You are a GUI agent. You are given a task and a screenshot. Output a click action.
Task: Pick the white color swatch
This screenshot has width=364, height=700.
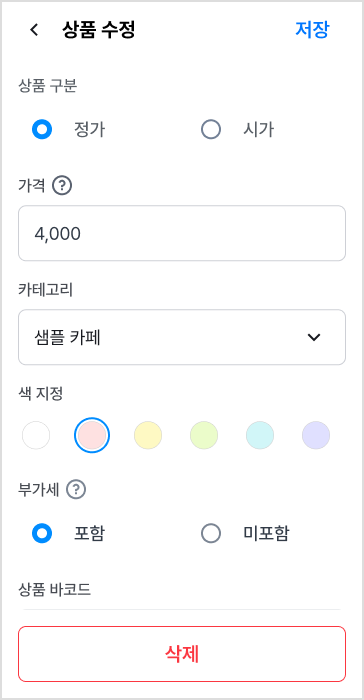pos(36,435)
